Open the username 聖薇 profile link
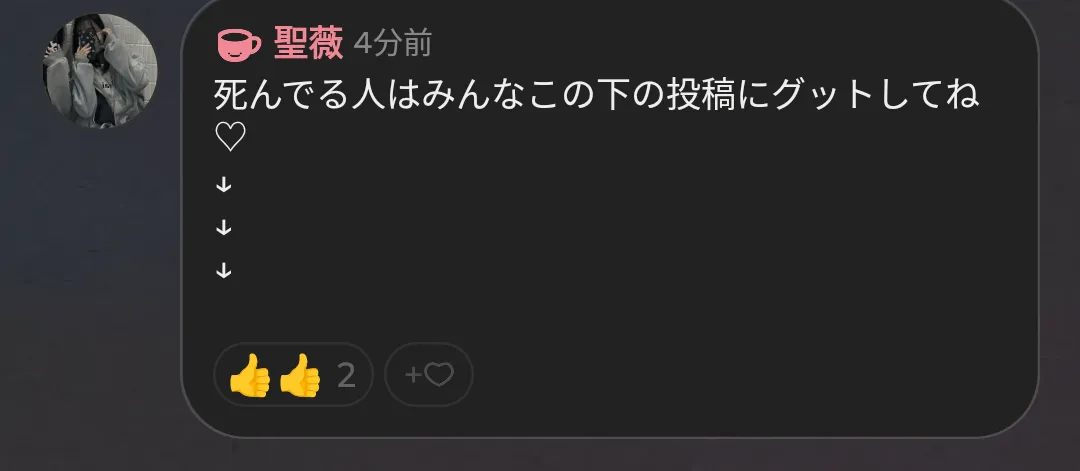1080x471 pixels. click(x=308, y=43)
